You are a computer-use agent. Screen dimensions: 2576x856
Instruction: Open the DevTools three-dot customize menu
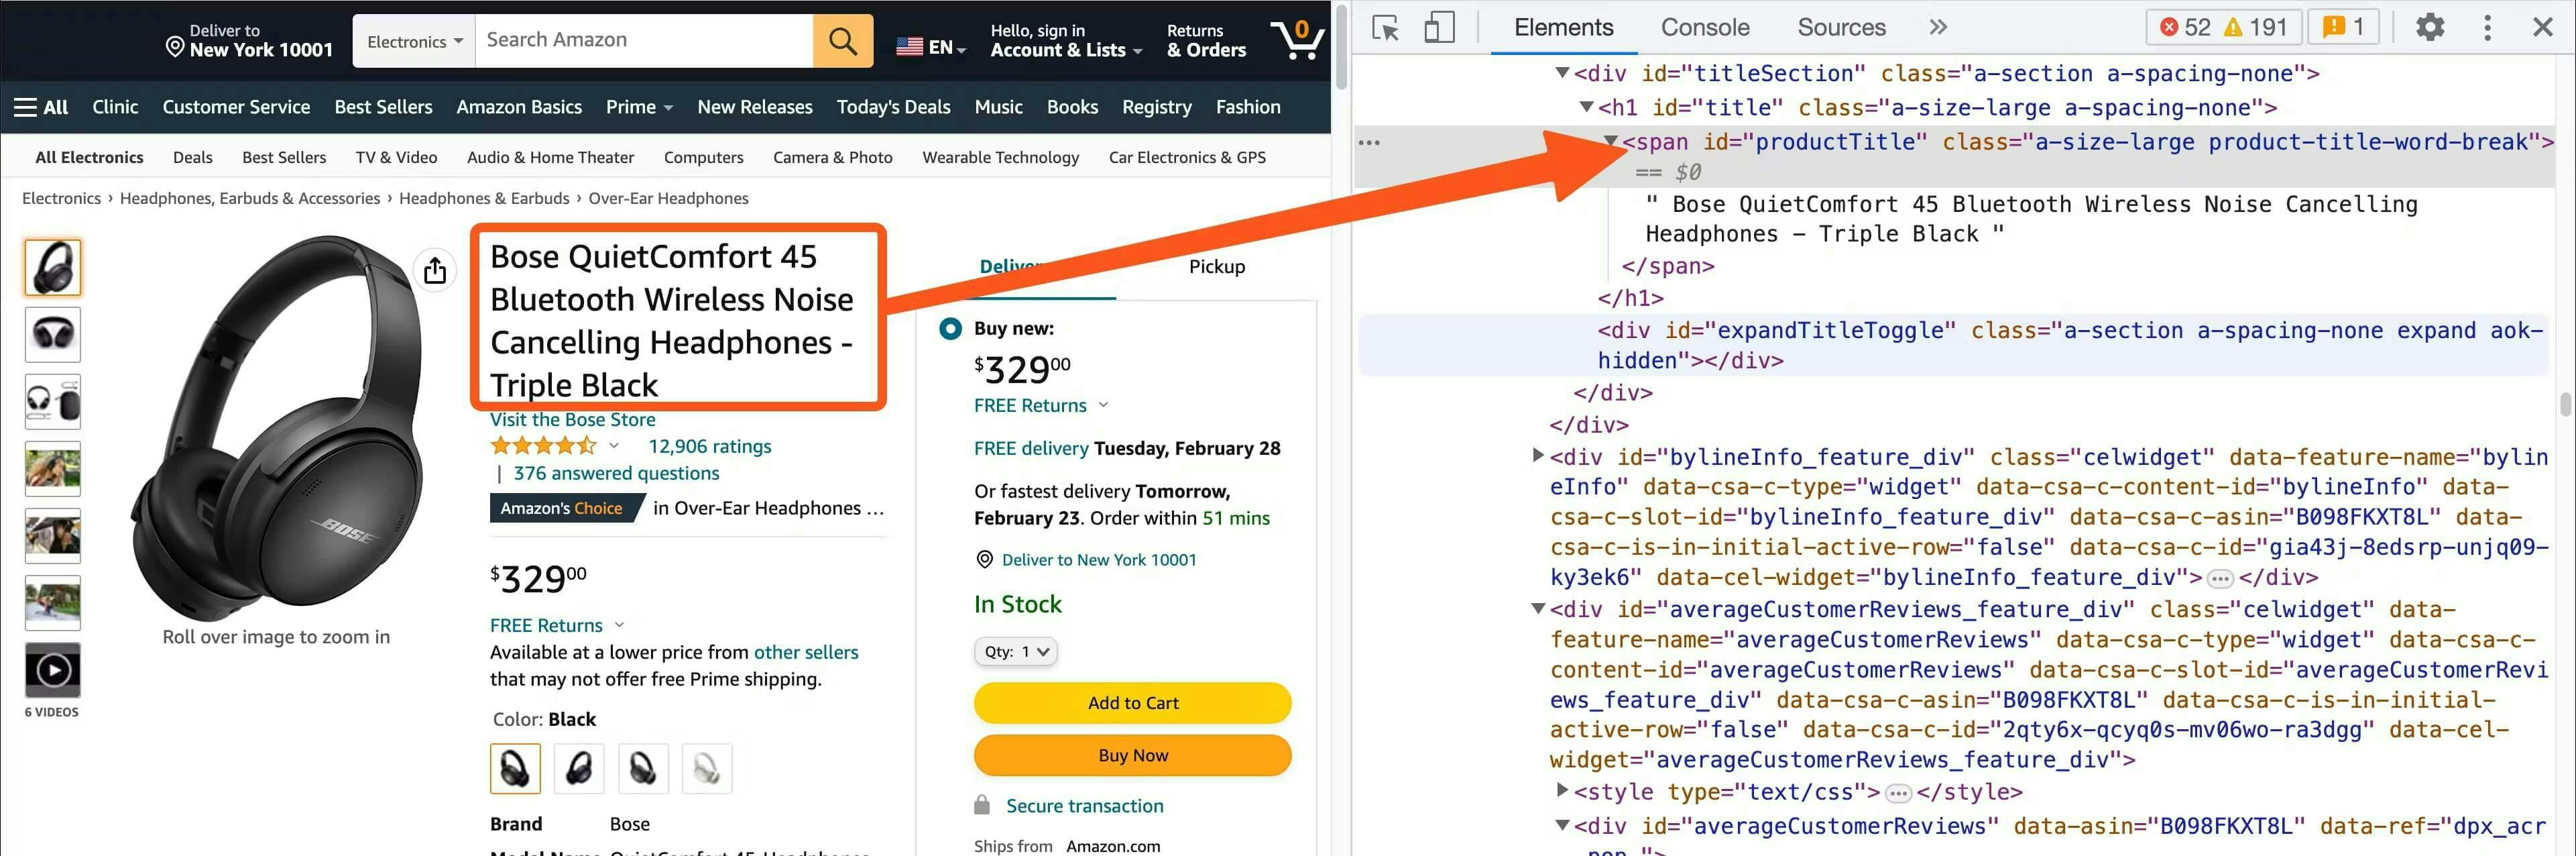point(2487,27)
